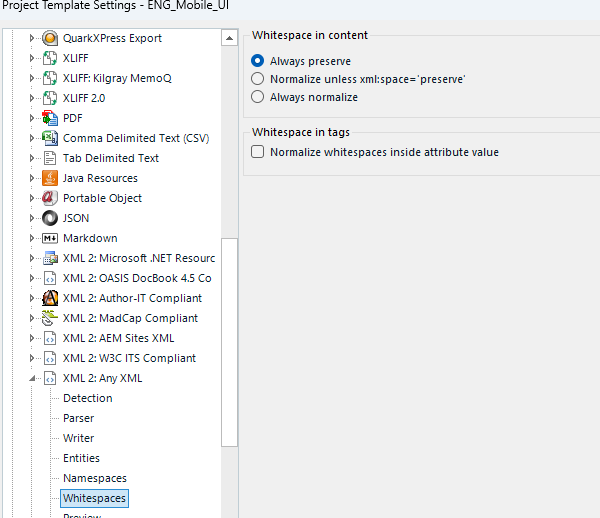Click the Java Resources icon
This screenshot has width=600, height=518.
coord(50,178)
